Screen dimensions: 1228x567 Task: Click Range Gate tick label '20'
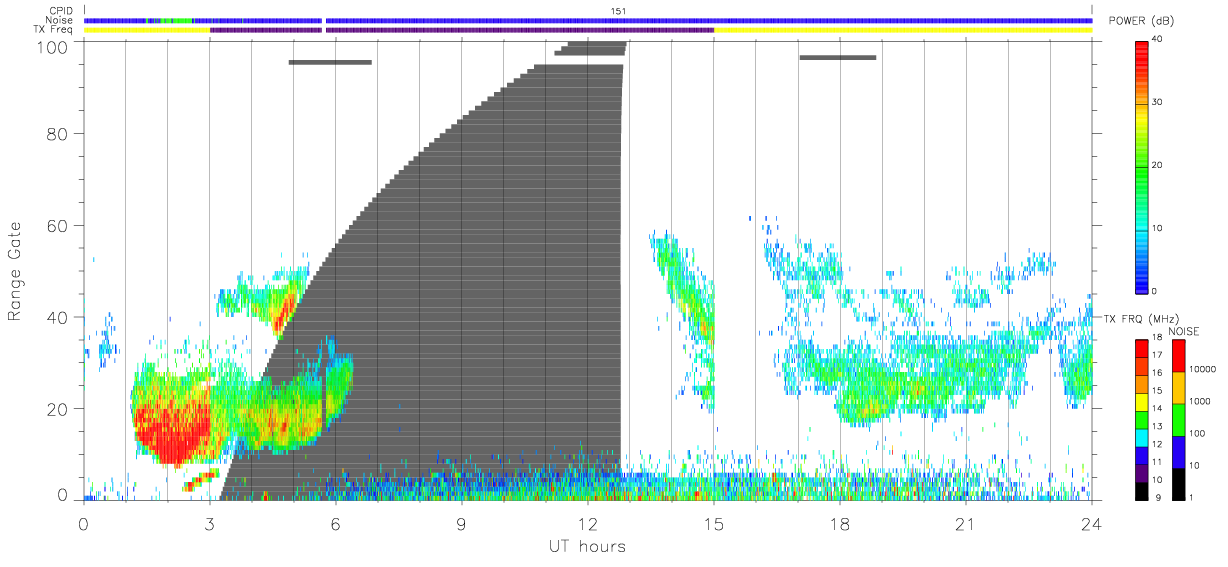click(59, 410)
